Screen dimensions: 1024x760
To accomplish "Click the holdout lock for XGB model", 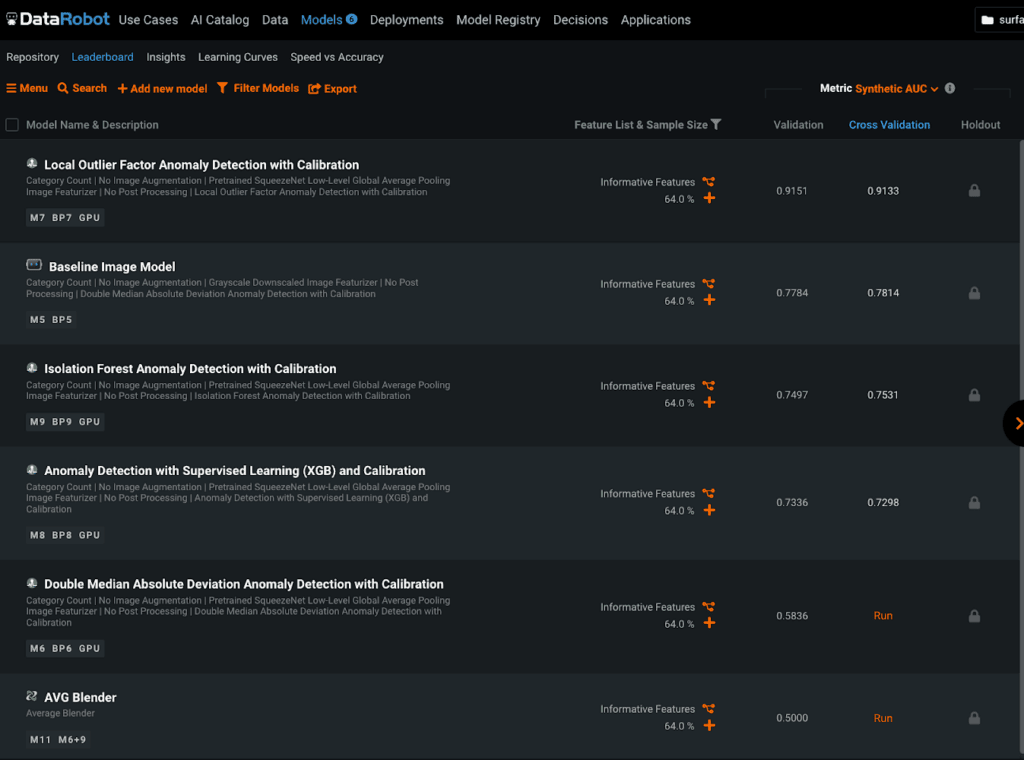I will point(974,502).
